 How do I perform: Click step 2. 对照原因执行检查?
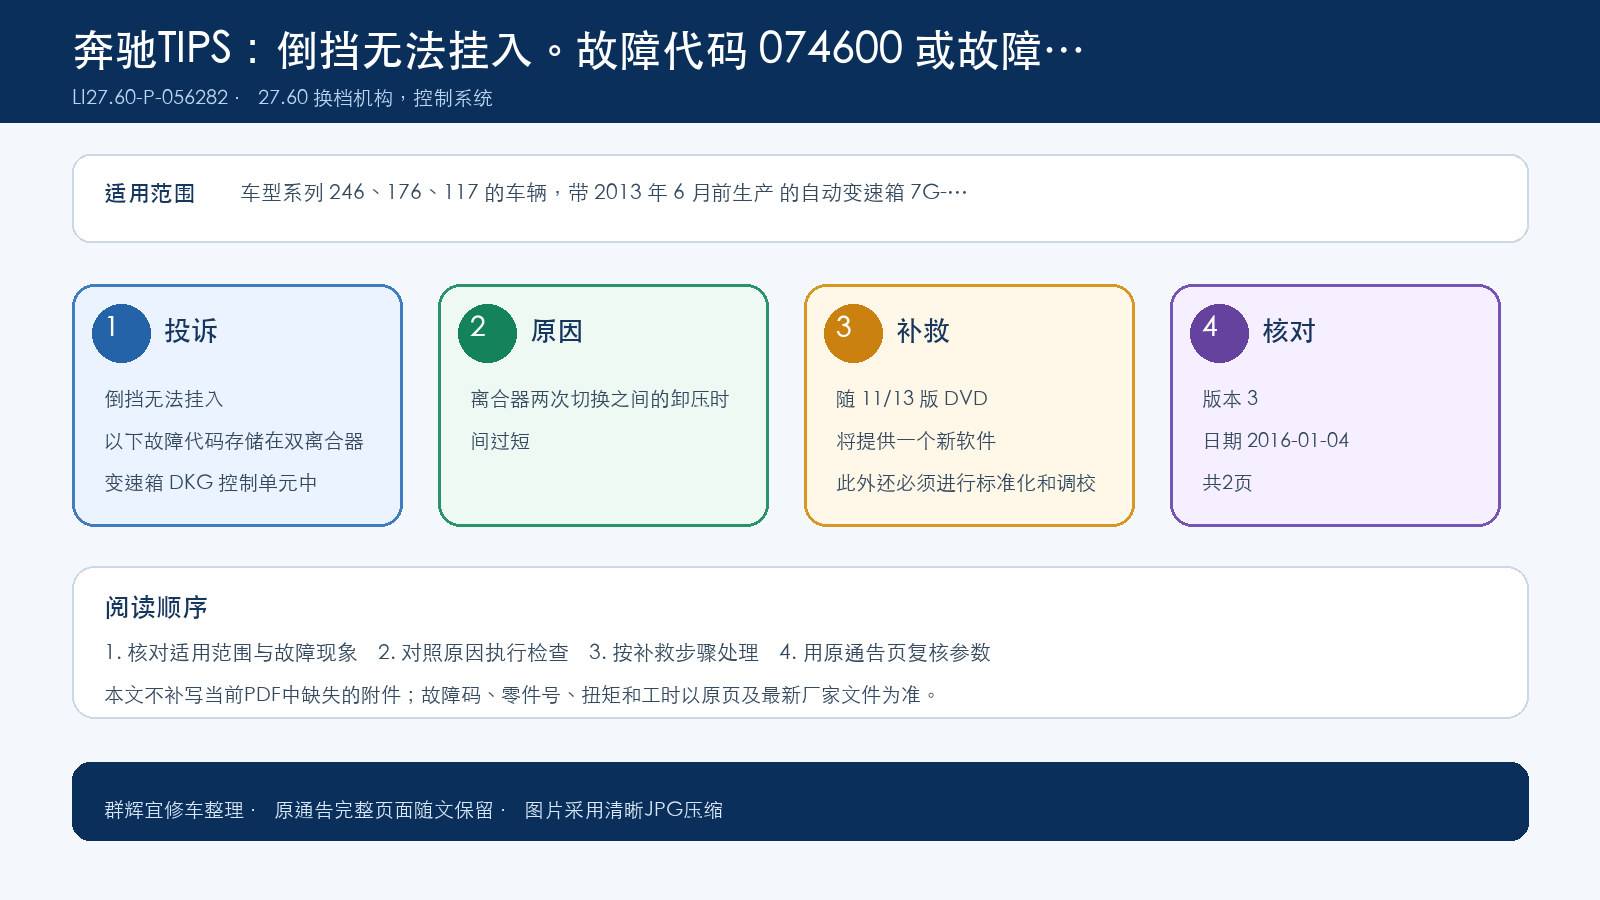click(x=473, y=653)
